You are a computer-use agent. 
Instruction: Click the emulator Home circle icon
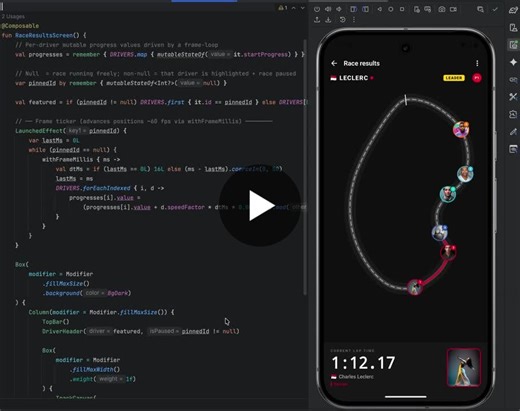pos(391,9)
